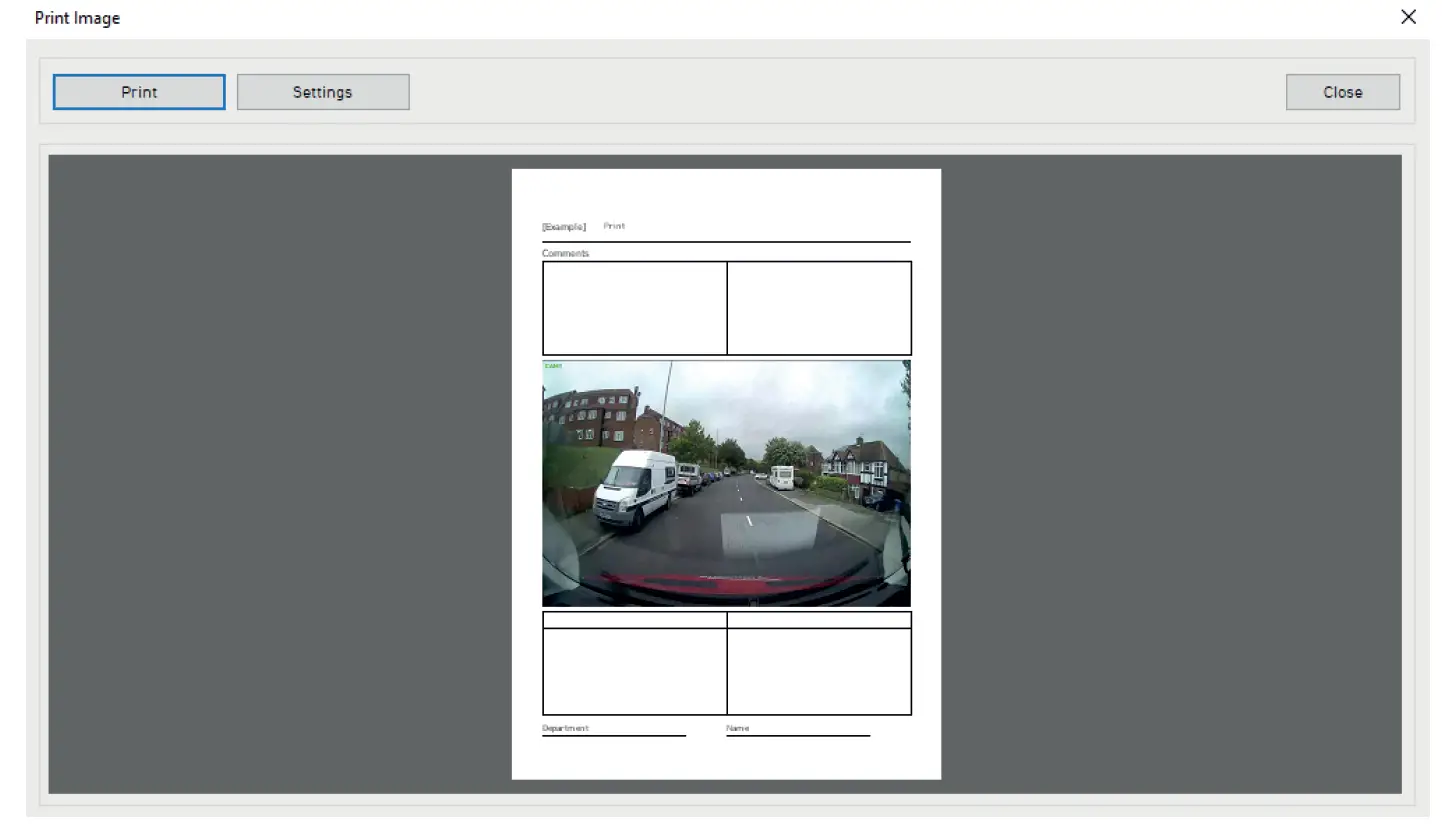Click the right Comments box on the preview
The height and width of the screenshot is (829, 1442).
(x=819, y=308)
